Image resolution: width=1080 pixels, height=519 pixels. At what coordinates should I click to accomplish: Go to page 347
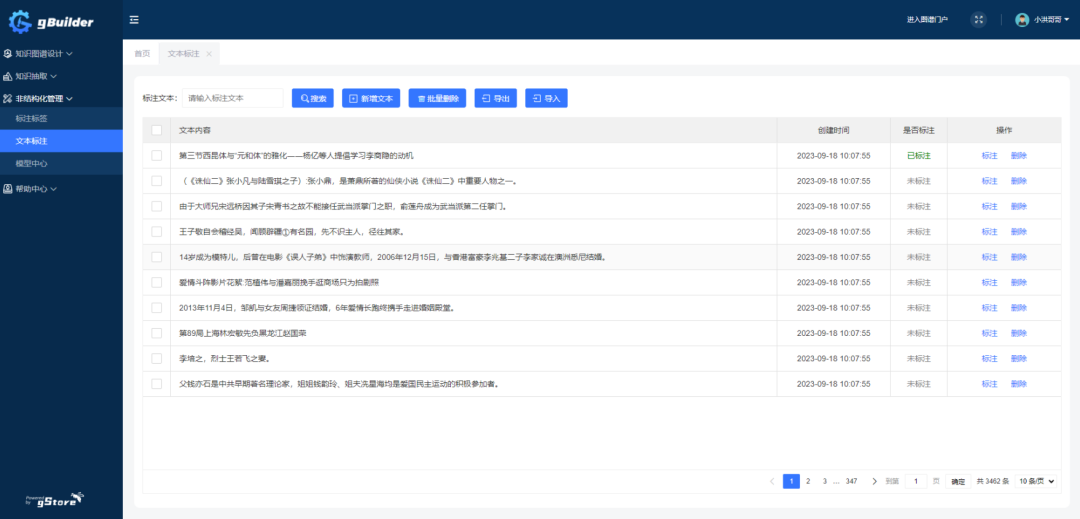click(x=851, y=482)
